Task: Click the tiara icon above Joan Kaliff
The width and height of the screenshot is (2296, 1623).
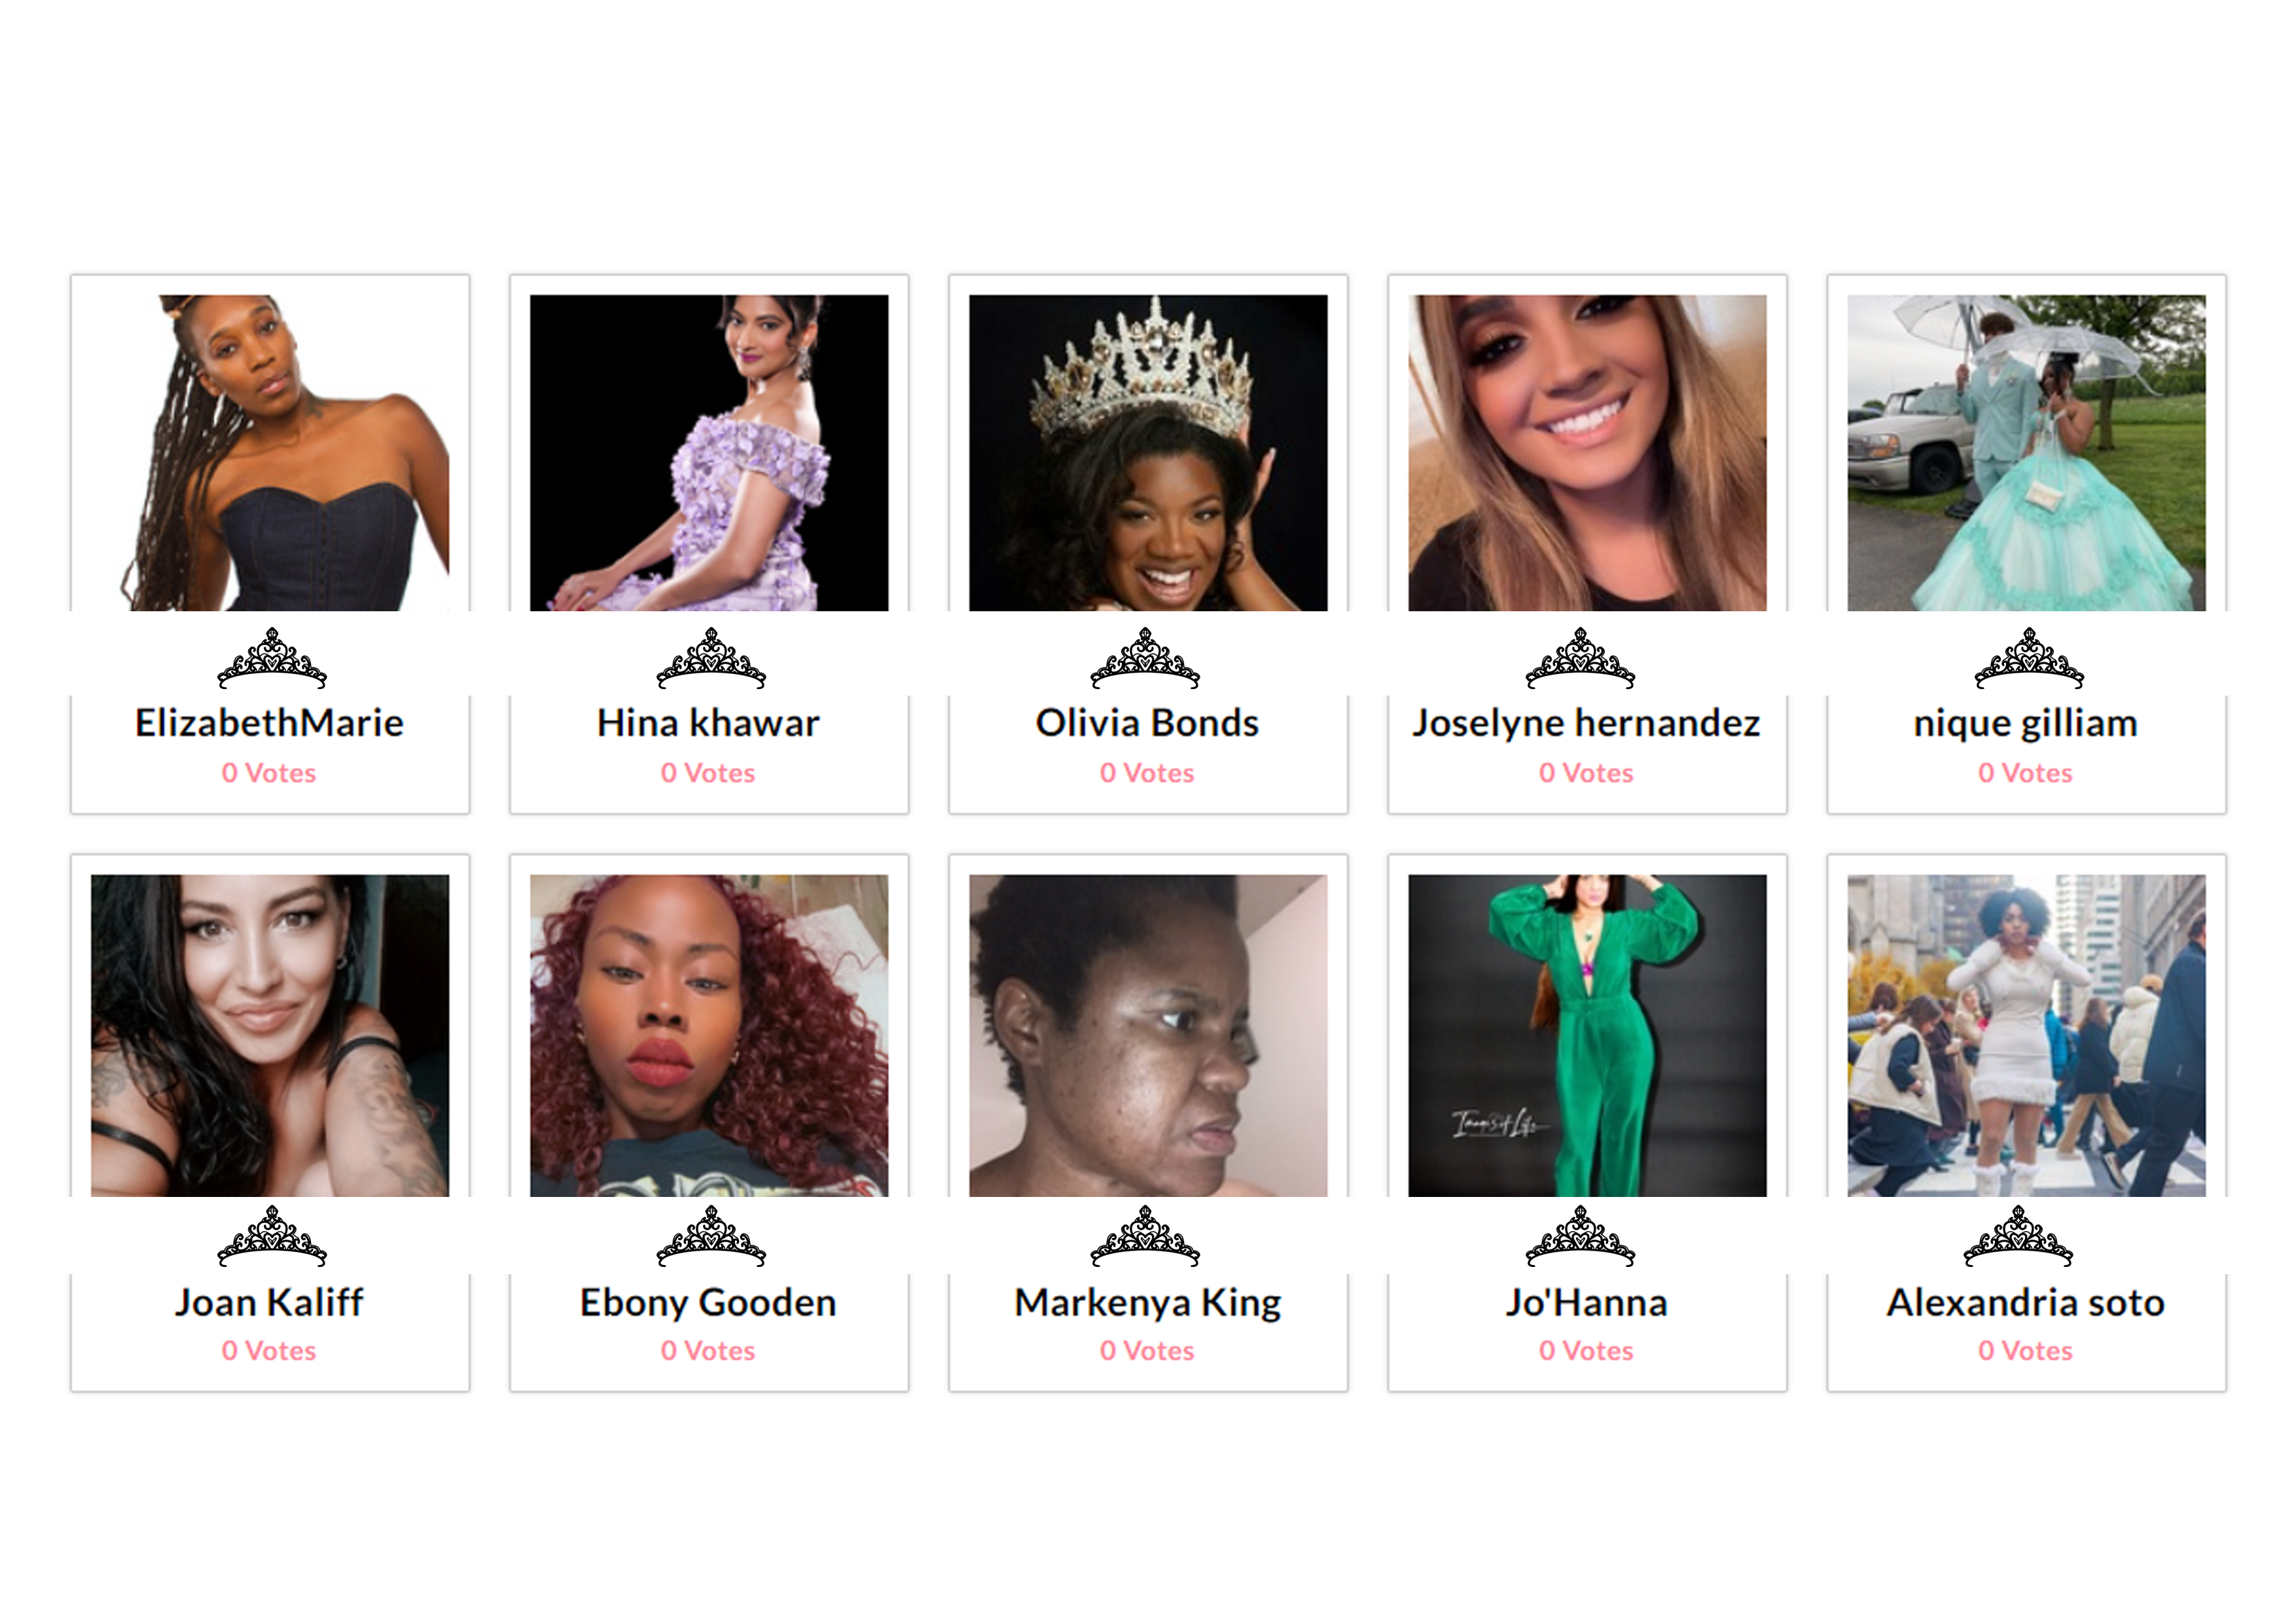Action: pos(272,1236)
